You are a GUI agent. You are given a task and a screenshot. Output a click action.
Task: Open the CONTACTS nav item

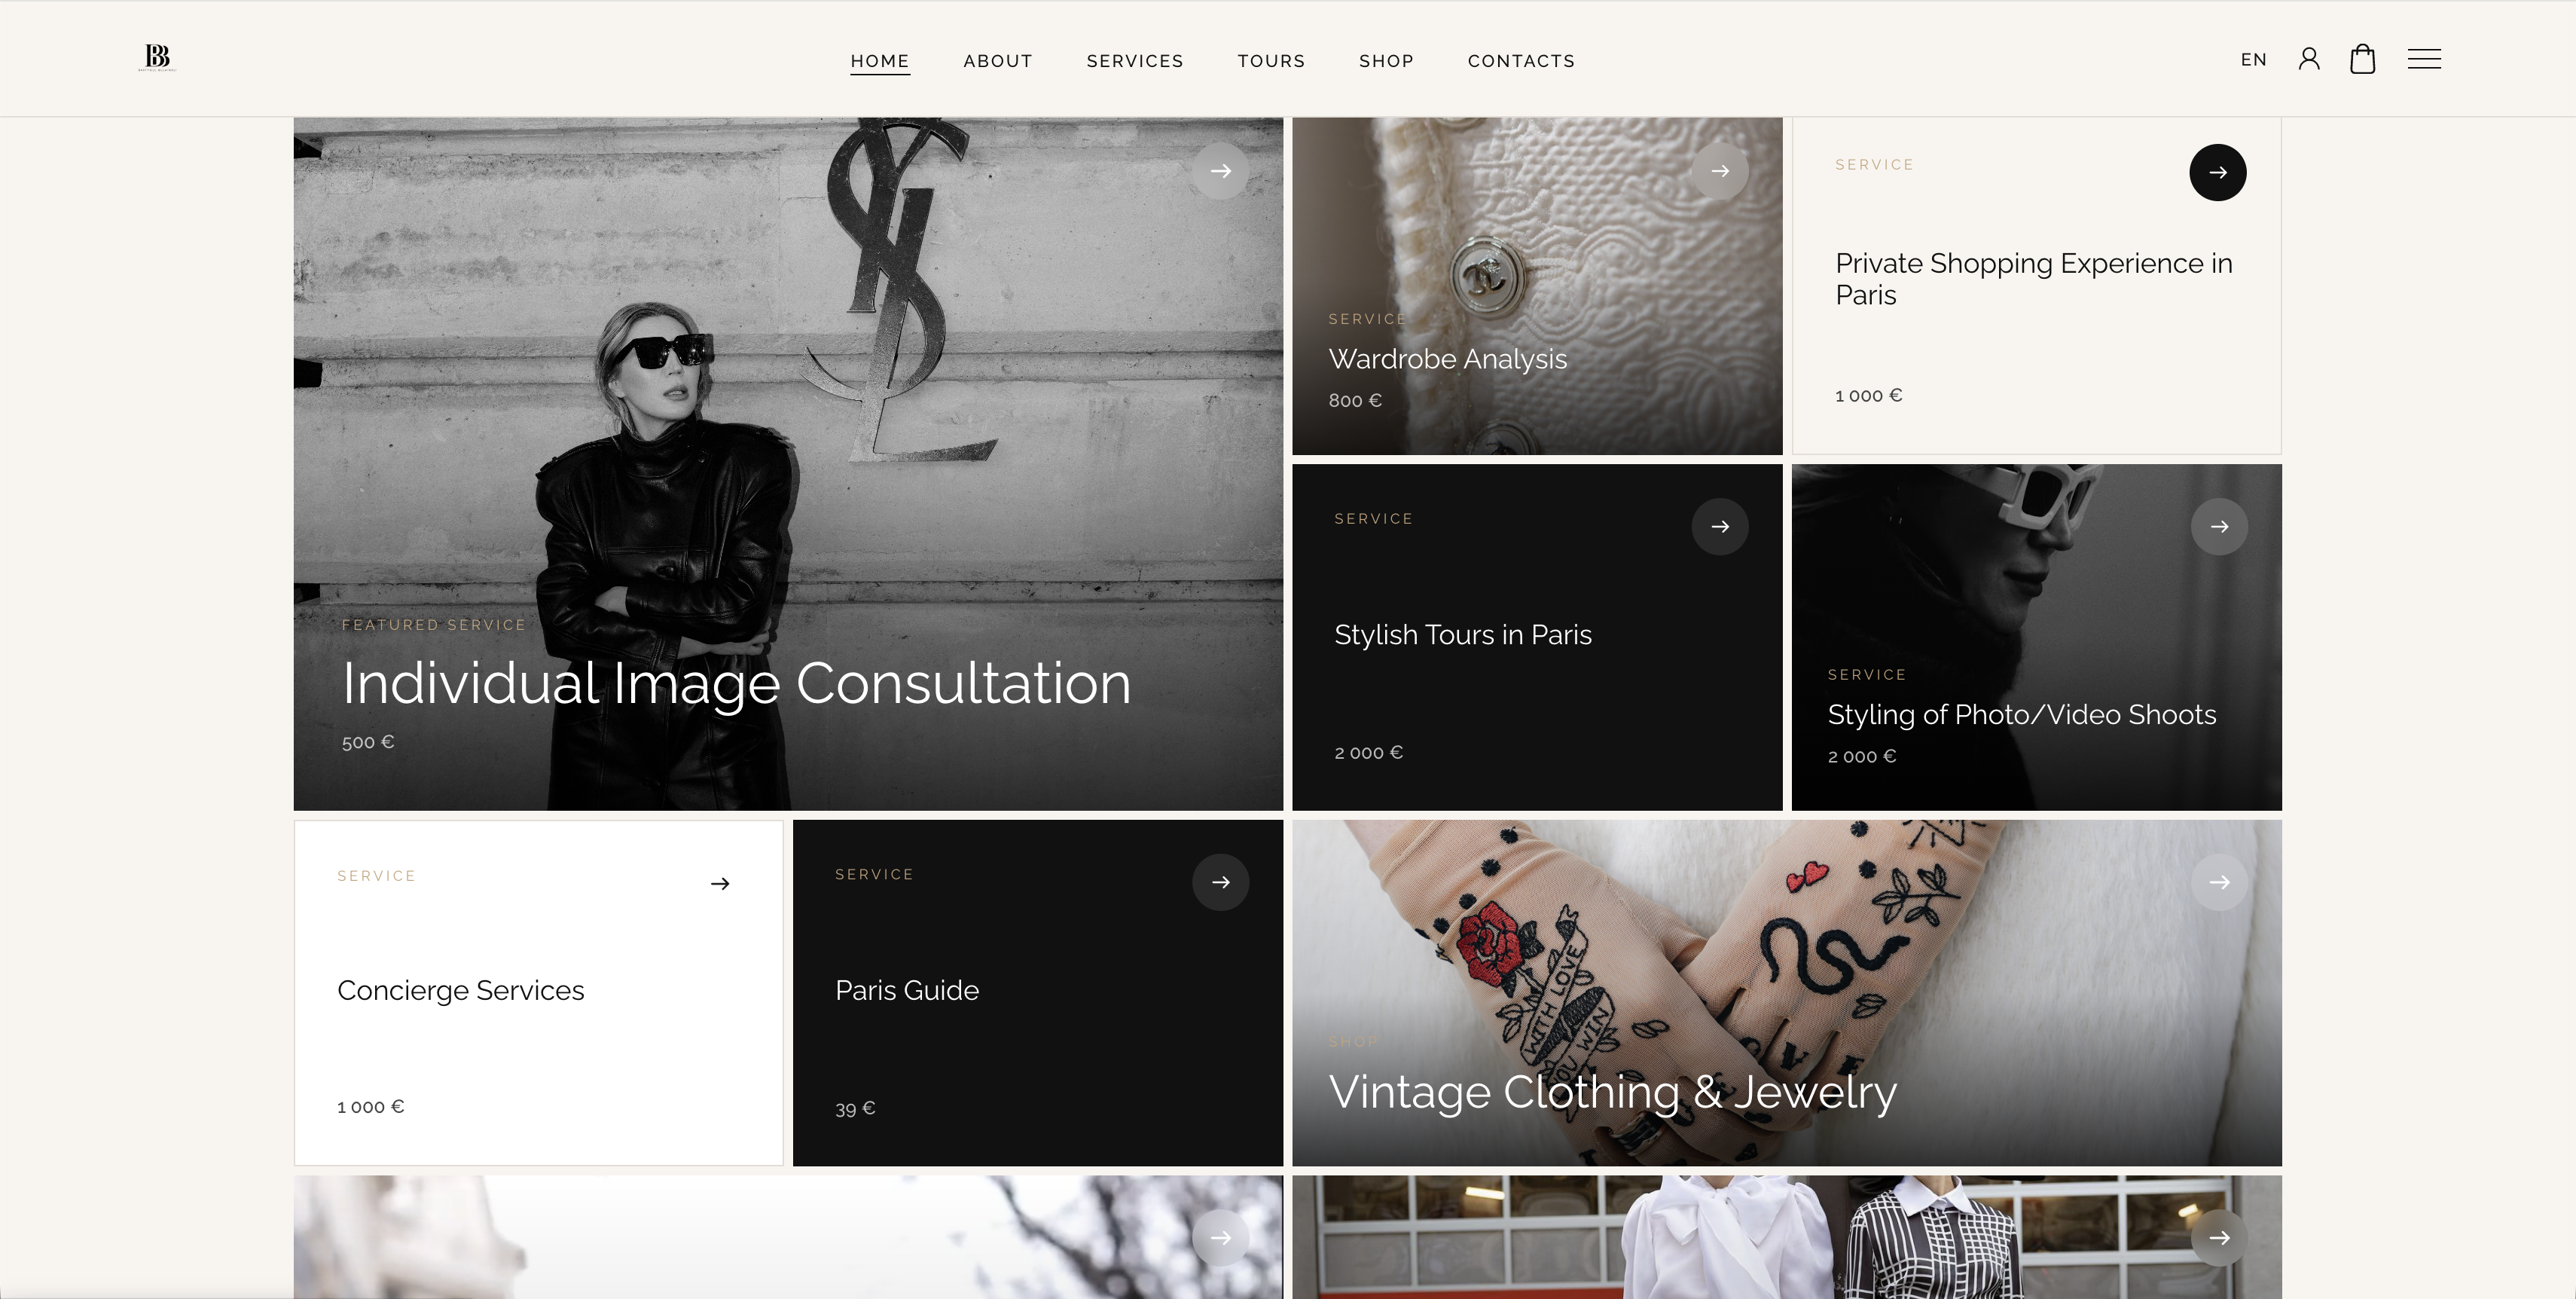click(1521, 61)
